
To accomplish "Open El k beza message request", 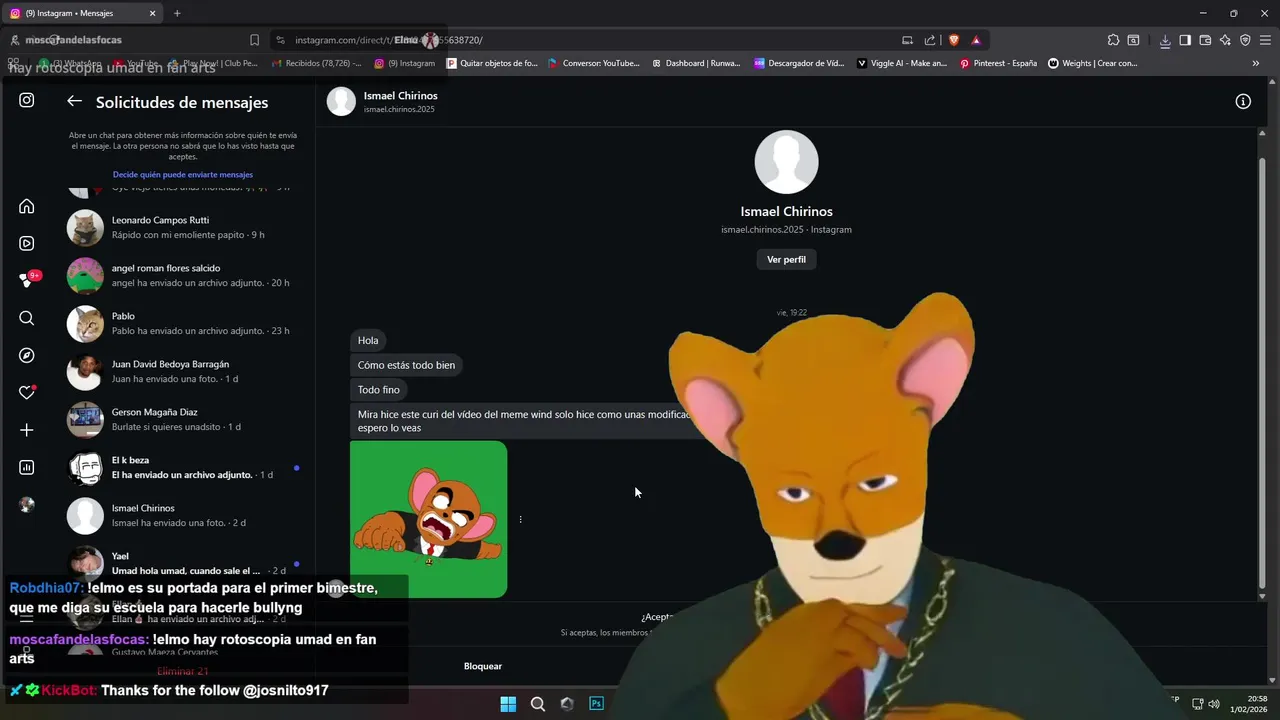I will [x=185, y=467].
